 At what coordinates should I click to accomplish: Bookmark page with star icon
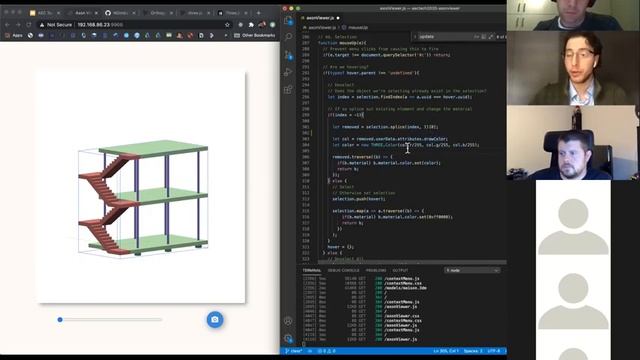click(x=227, y=25)
